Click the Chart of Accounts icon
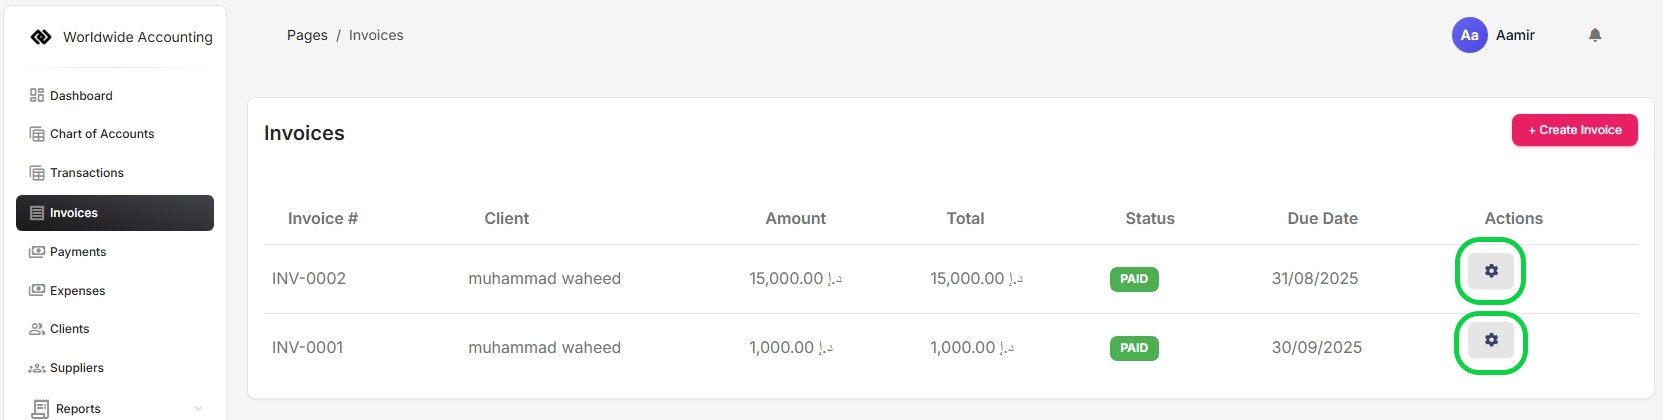Screen dimensions: 1663x420 (x=37, y=134)
